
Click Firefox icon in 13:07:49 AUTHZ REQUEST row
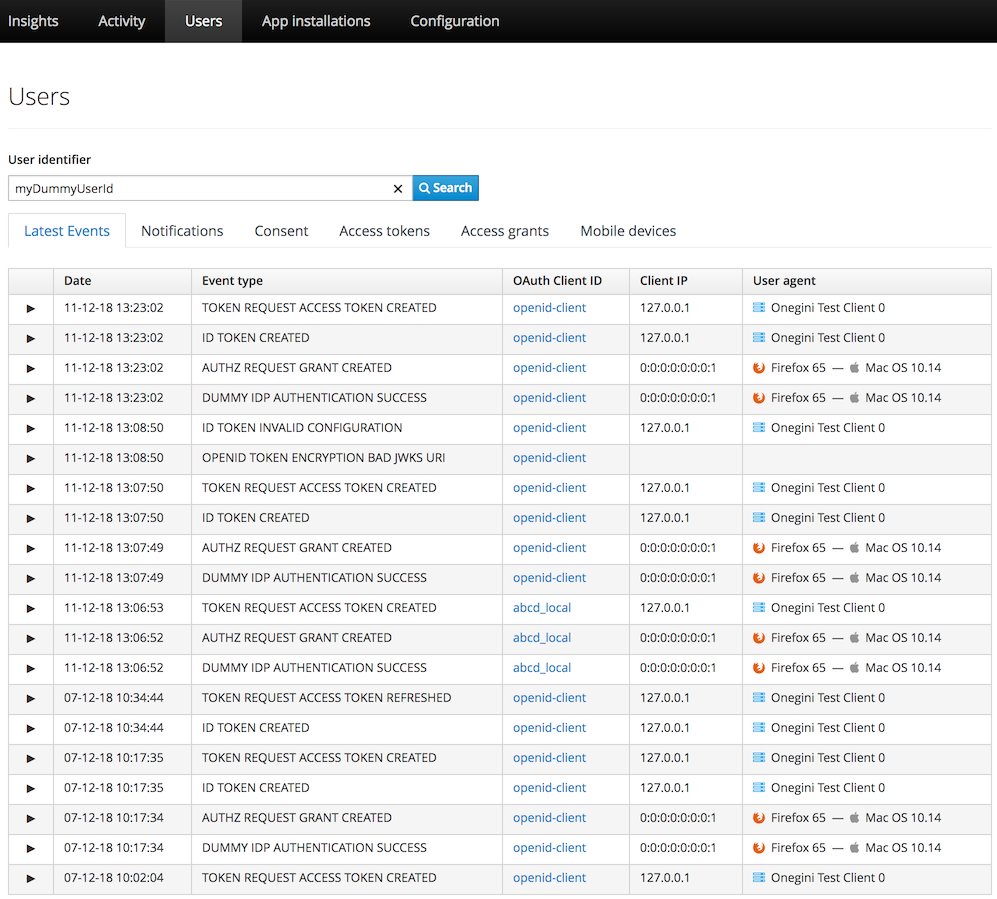click(759, 547)
